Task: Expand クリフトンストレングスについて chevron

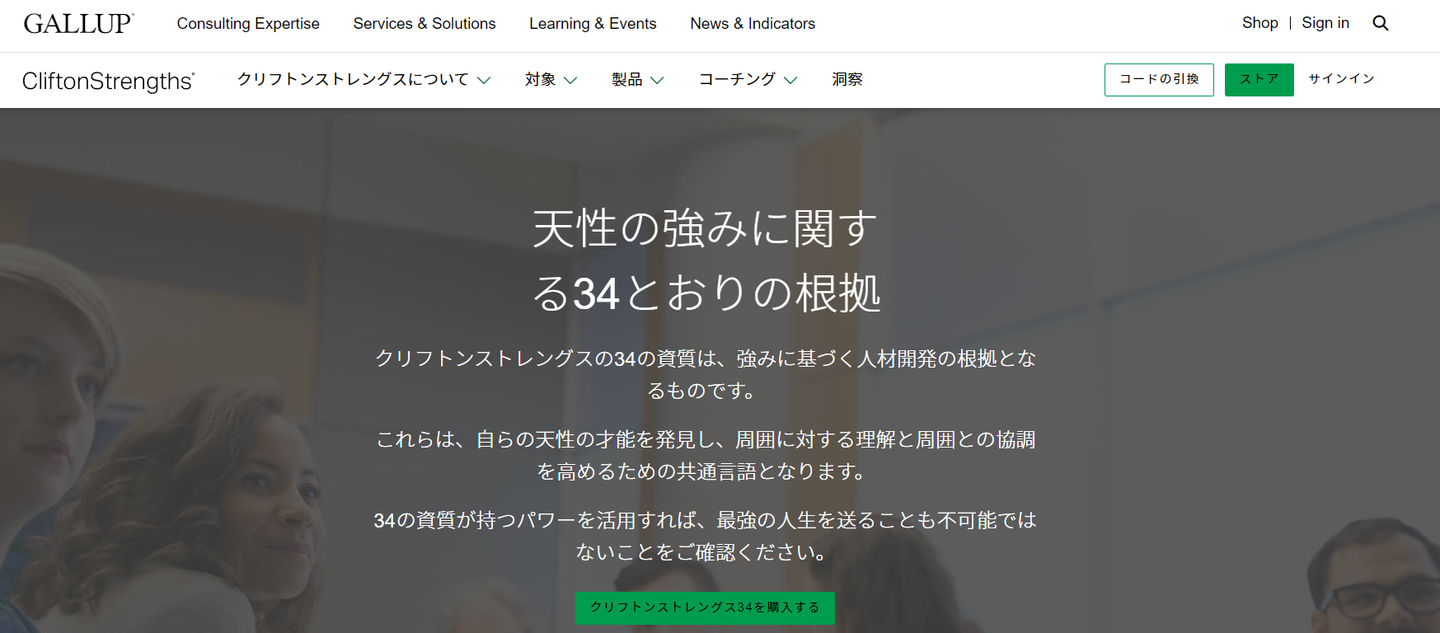Action: coord(483,80)
